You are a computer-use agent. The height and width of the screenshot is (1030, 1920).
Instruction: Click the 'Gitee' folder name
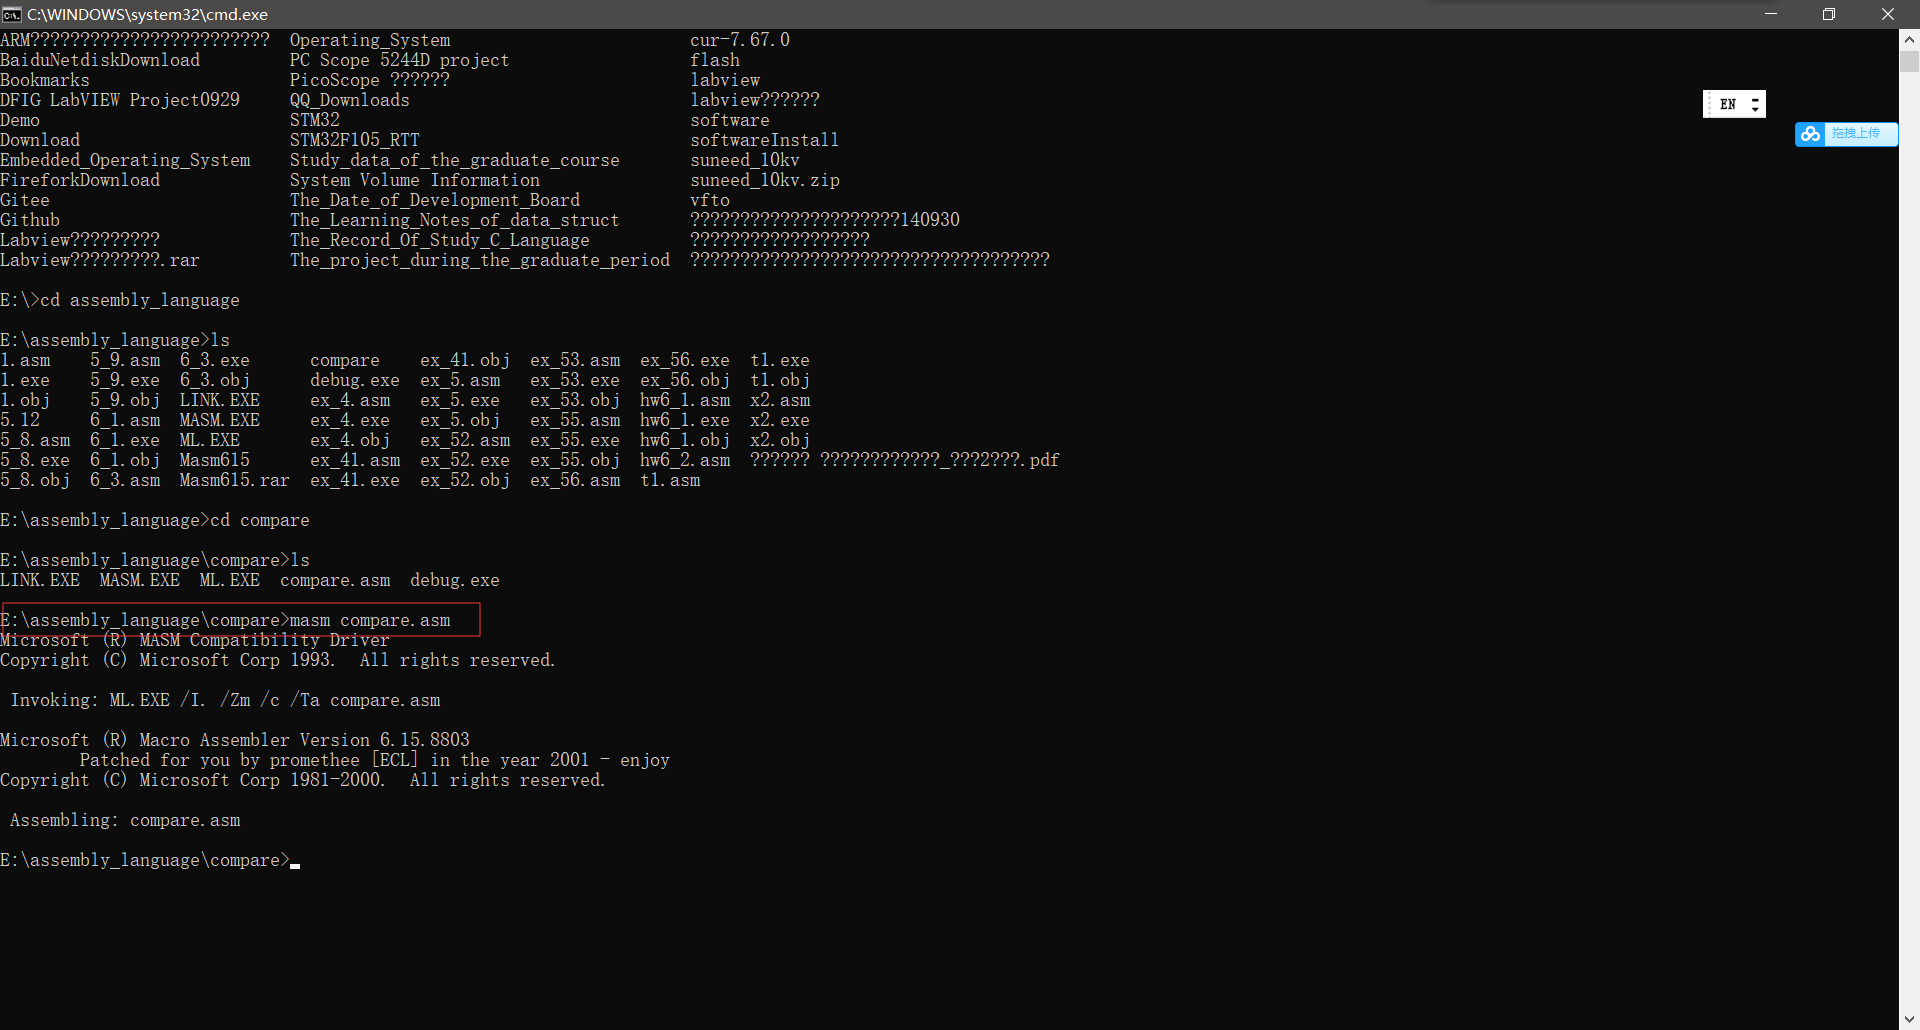[25, 200]
